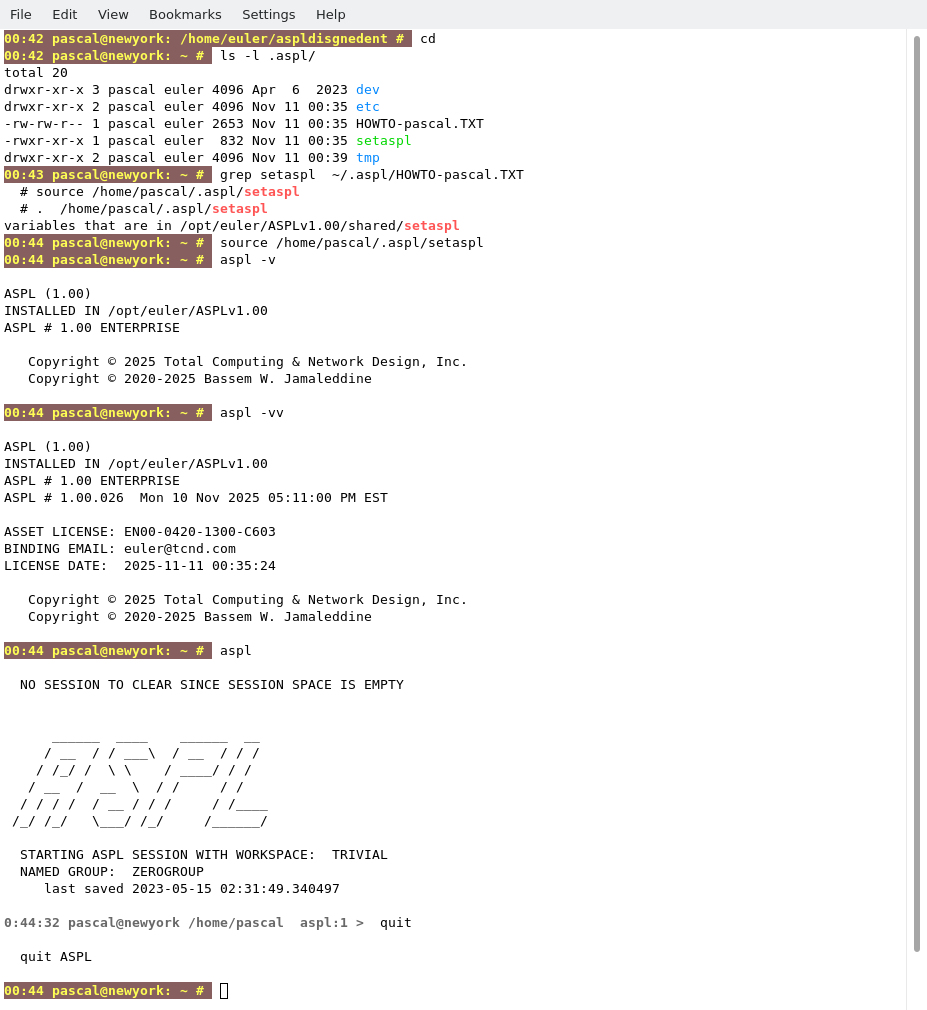
Task: Click the HOWTO-pascal.TXT filename in the listing
Action: [x=420, y=124]
